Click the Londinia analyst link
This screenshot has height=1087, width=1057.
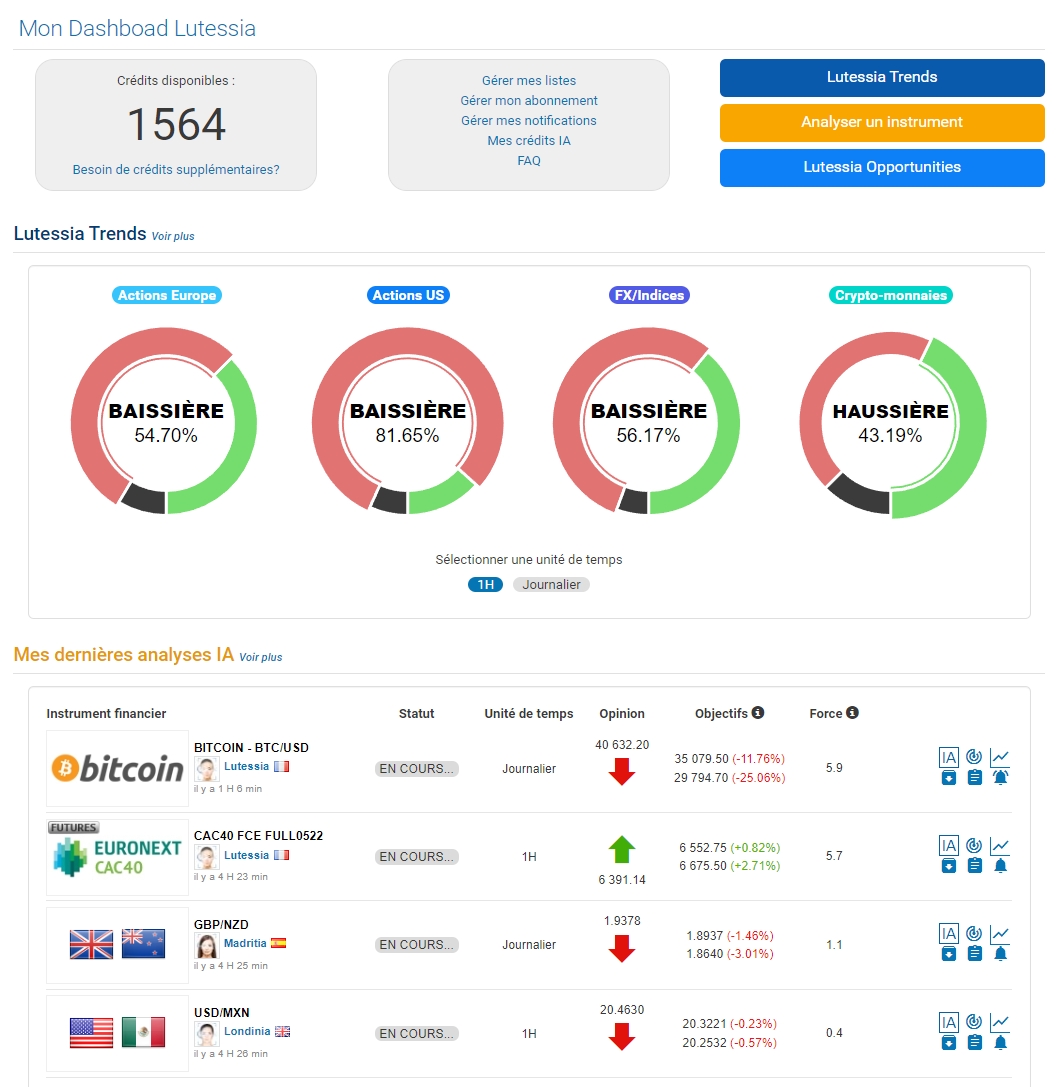[247, 1032]
